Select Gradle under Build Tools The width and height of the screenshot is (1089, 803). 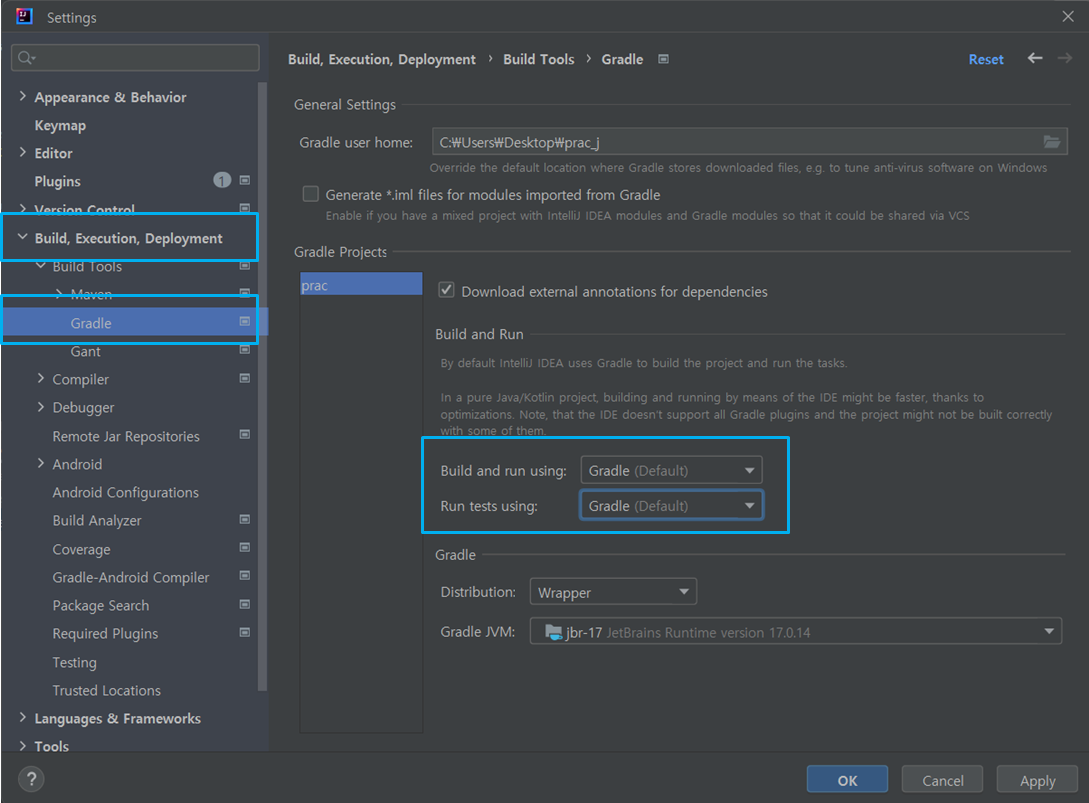[91, 323]
